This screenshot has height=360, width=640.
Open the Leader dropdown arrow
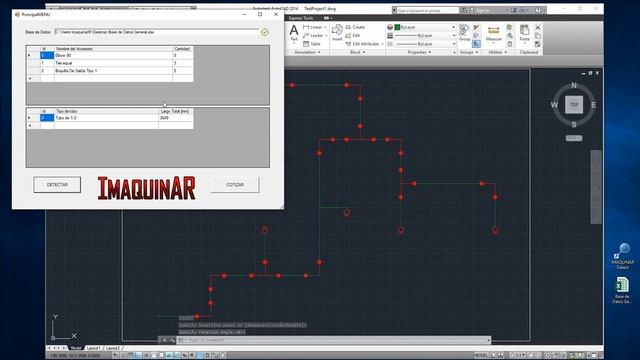coord(326,36)
